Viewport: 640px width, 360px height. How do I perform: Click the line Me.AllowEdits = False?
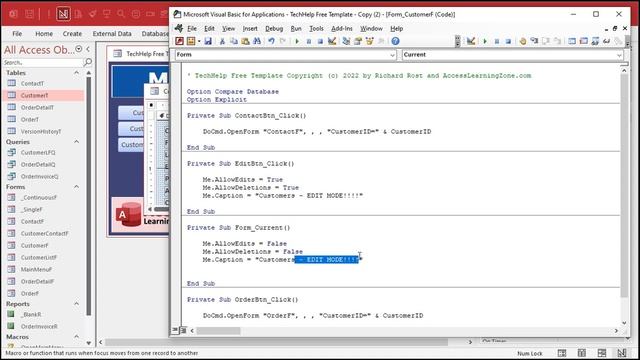244,244
